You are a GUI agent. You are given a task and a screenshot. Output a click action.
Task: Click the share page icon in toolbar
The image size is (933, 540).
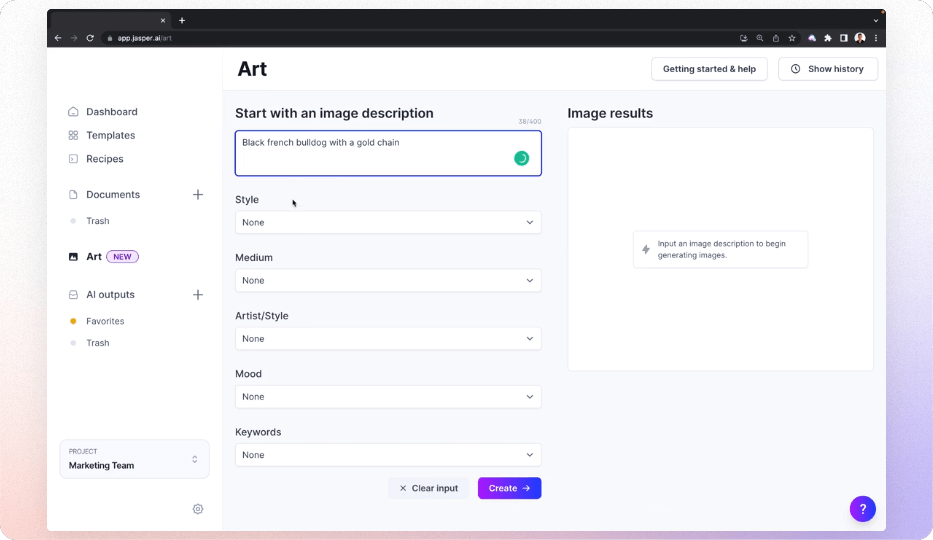point(776,38)
